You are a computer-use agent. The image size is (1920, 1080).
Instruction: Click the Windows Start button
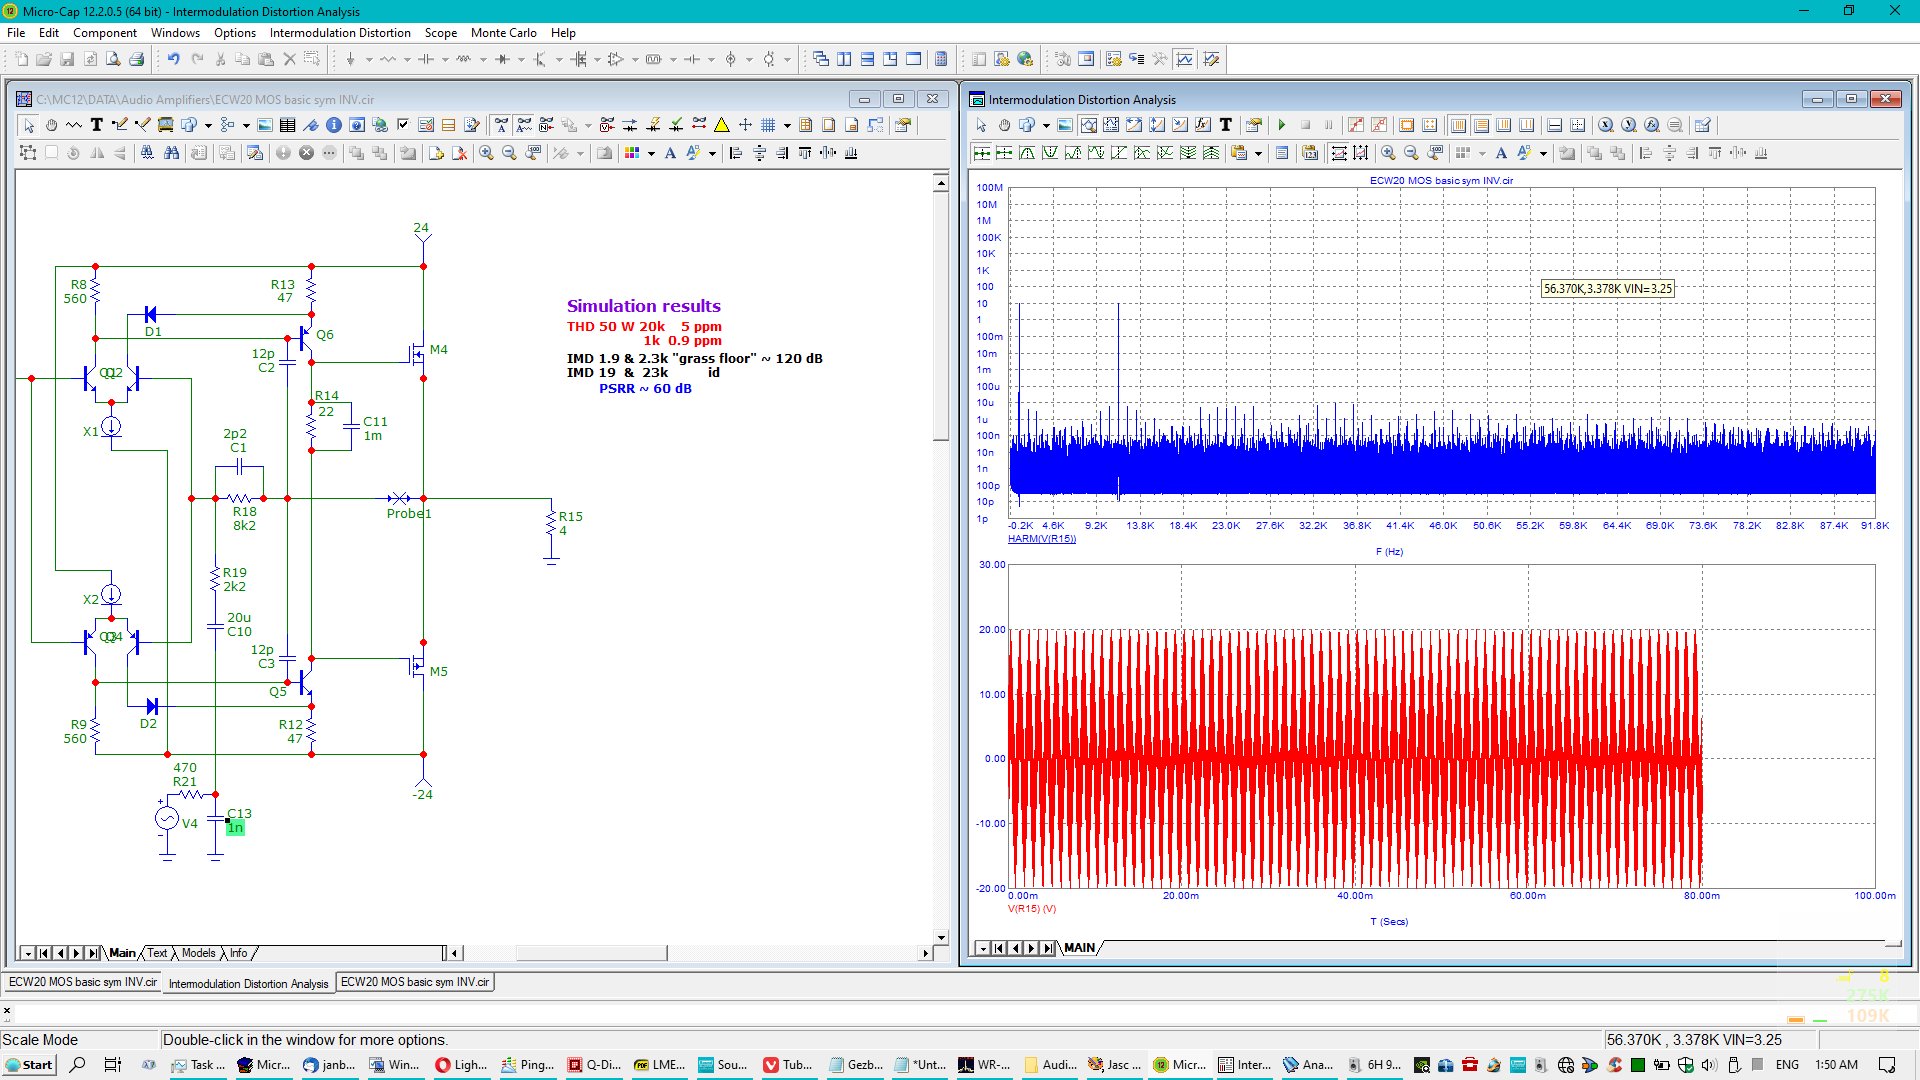29,1065
